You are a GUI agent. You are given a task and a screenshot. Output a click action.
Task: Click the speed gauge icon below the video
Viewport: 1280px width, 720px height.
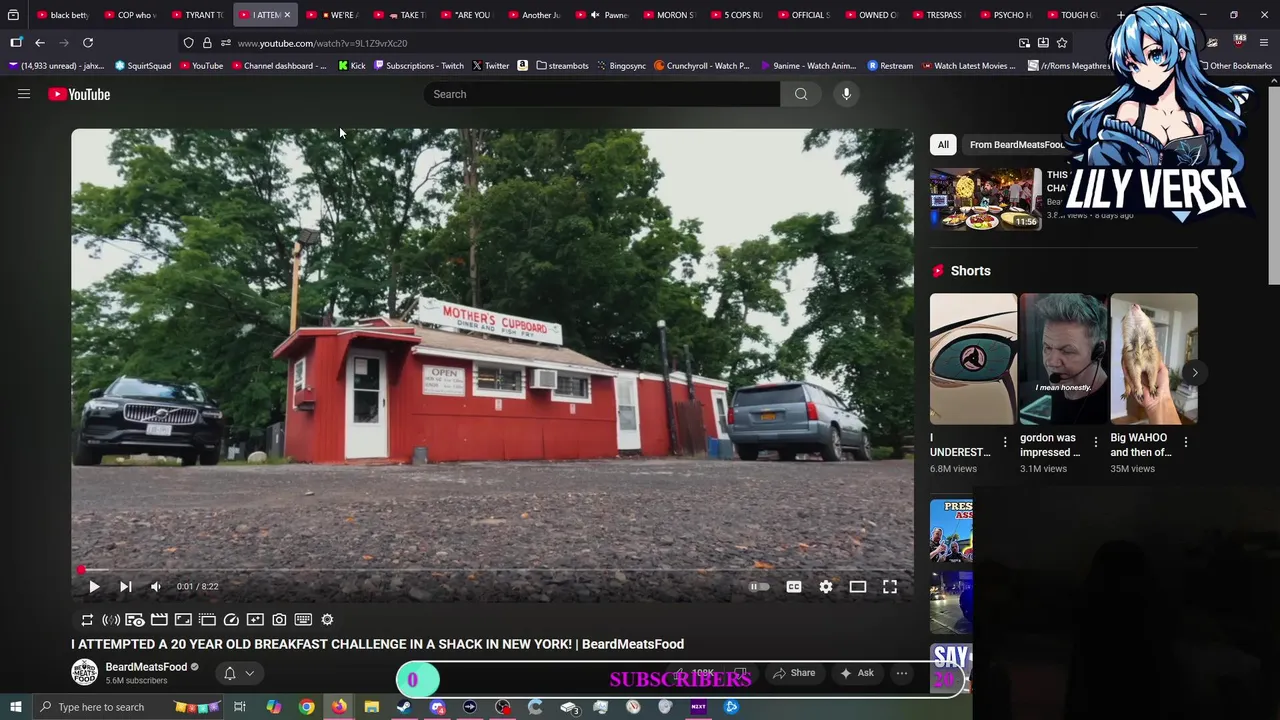(231, 620)
